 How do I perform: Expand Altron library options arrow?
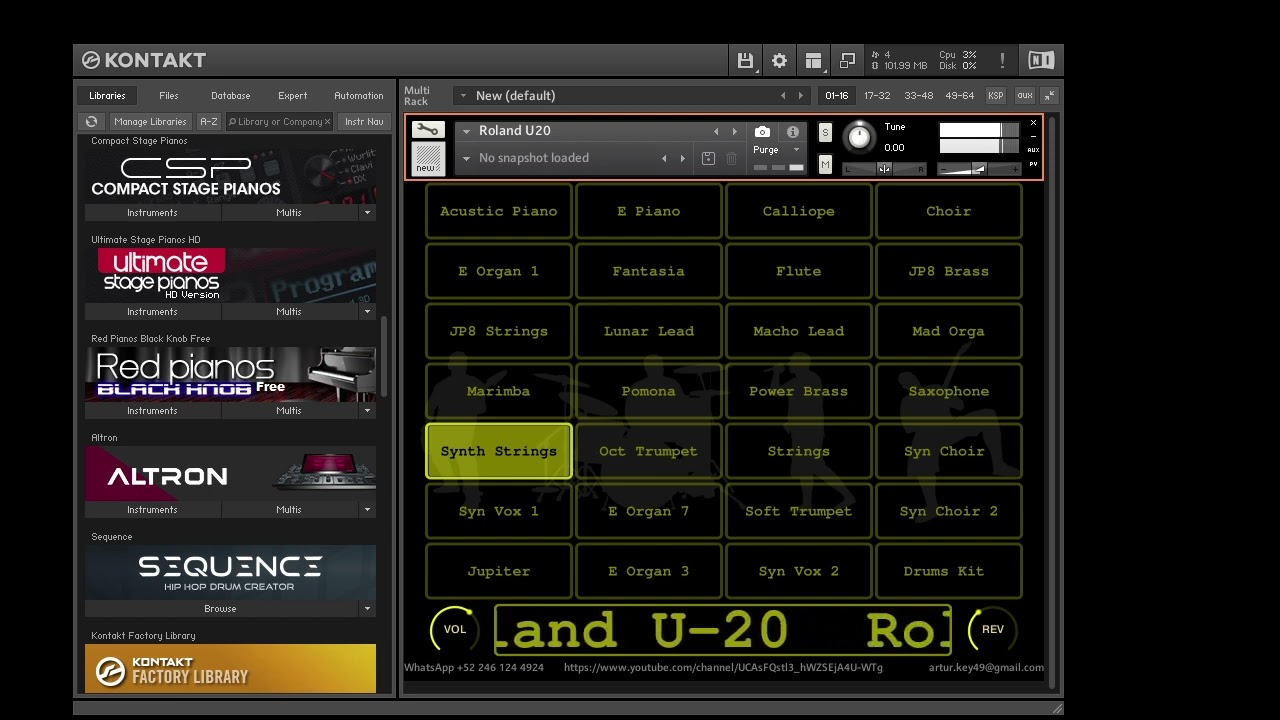tap(367, 510)
